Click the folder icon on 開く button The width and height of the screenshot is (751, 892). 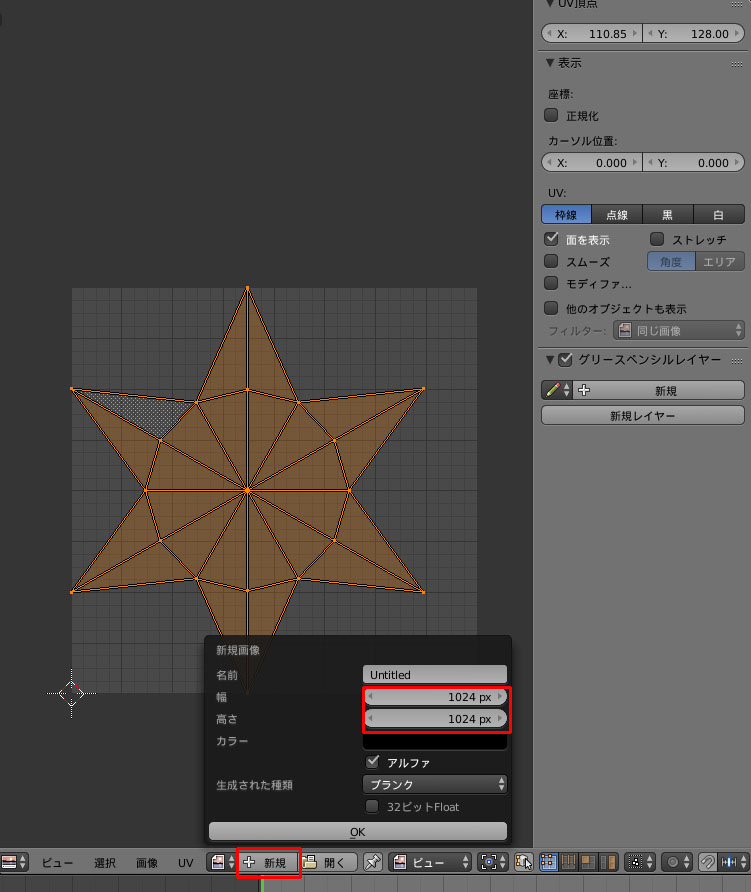310,862
